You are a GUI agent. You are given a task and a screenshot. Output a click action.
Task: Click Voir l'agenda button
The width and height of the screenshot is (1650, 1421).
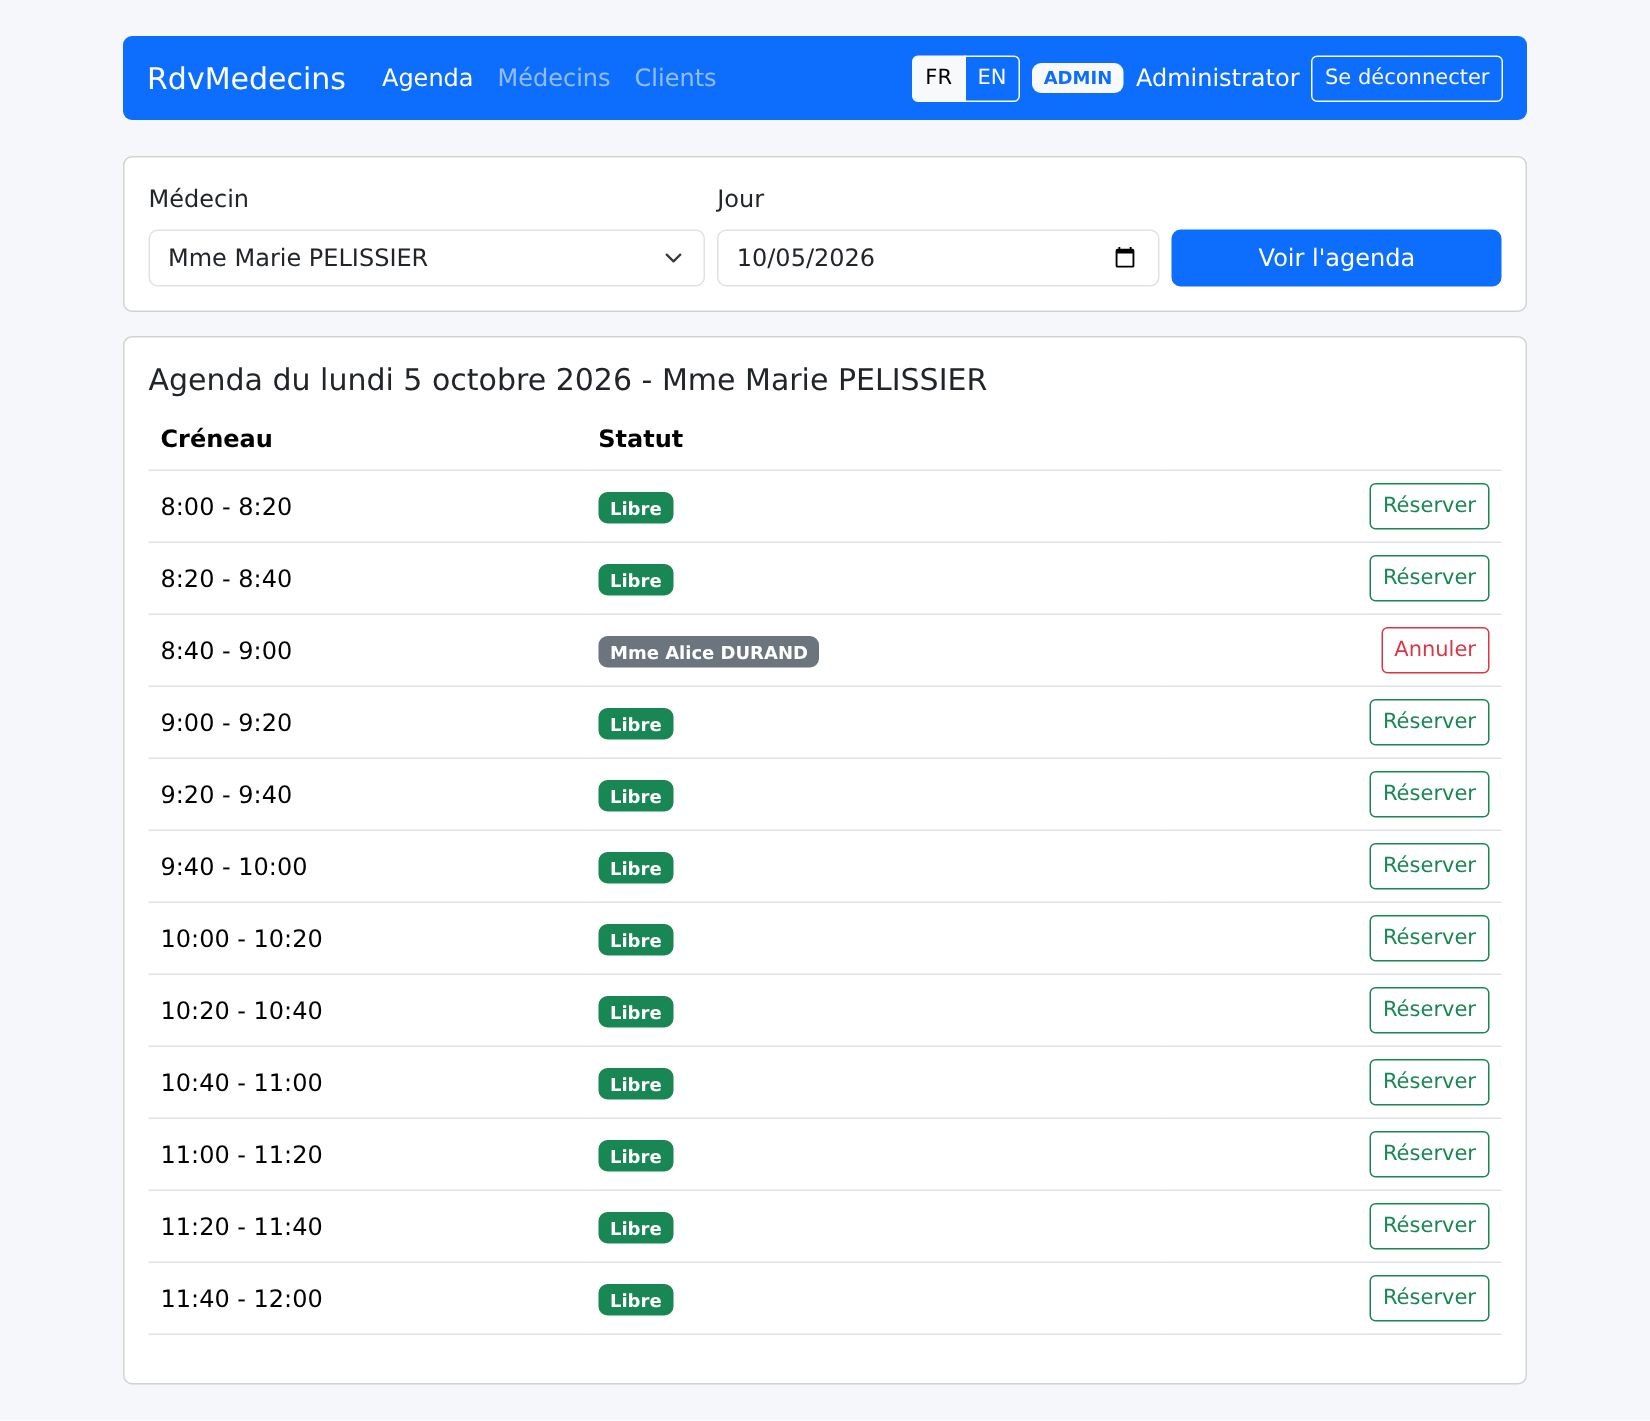1336,258
